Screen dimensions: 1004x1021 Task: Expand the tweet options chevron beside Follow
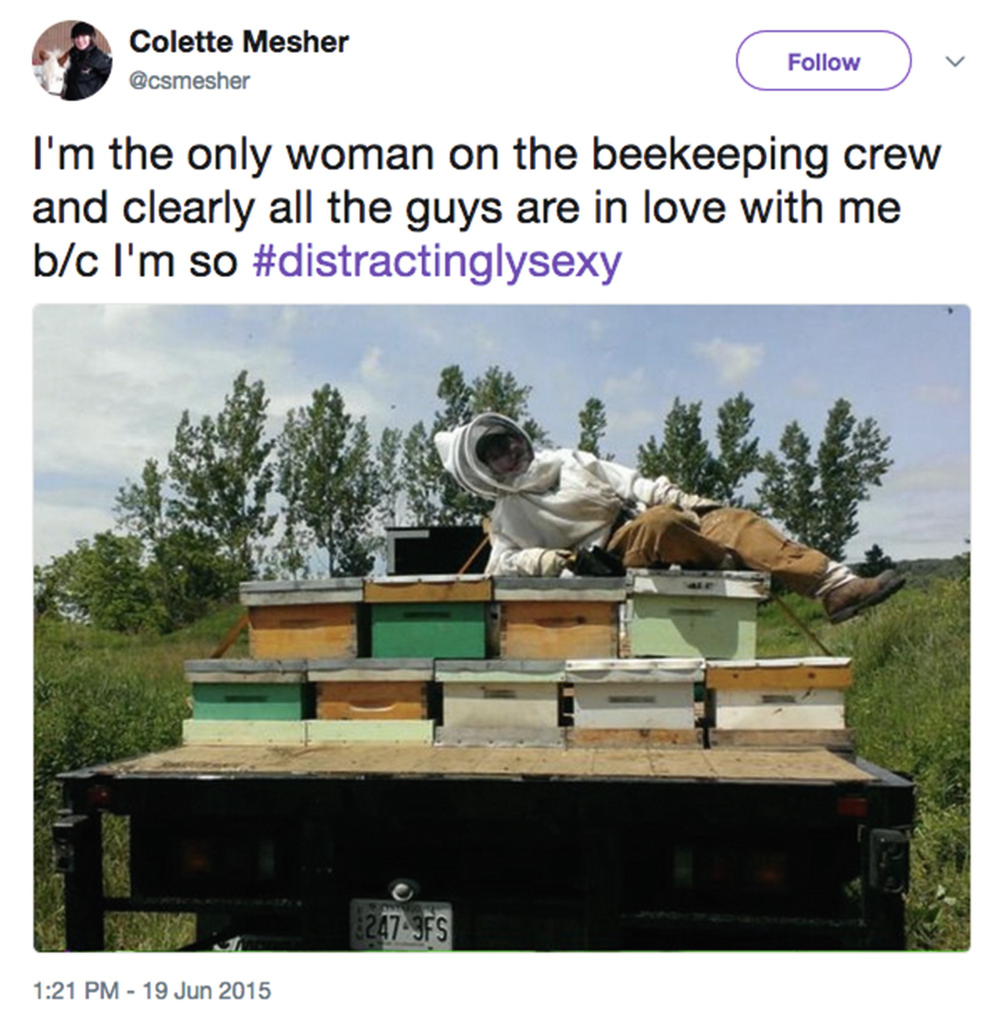click(955, 62)
